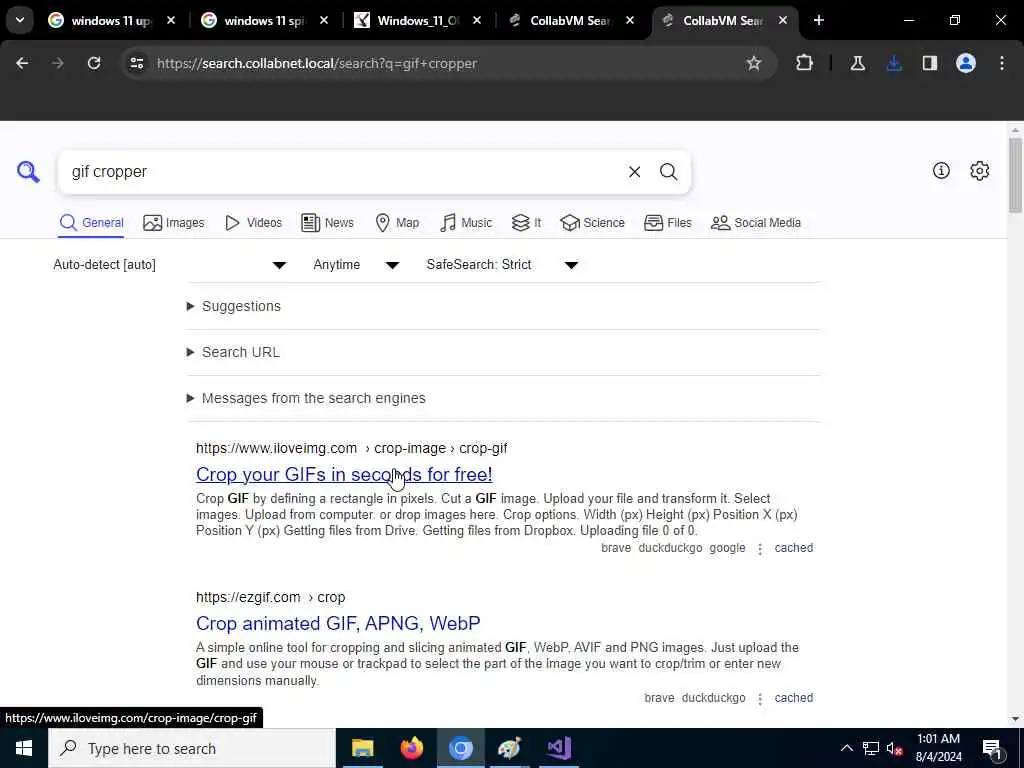Viewport: 1024px width, 768px height.
Task: Open more options dots for iloveimg result
Action: pyautogui.click(x=760, y=549)
